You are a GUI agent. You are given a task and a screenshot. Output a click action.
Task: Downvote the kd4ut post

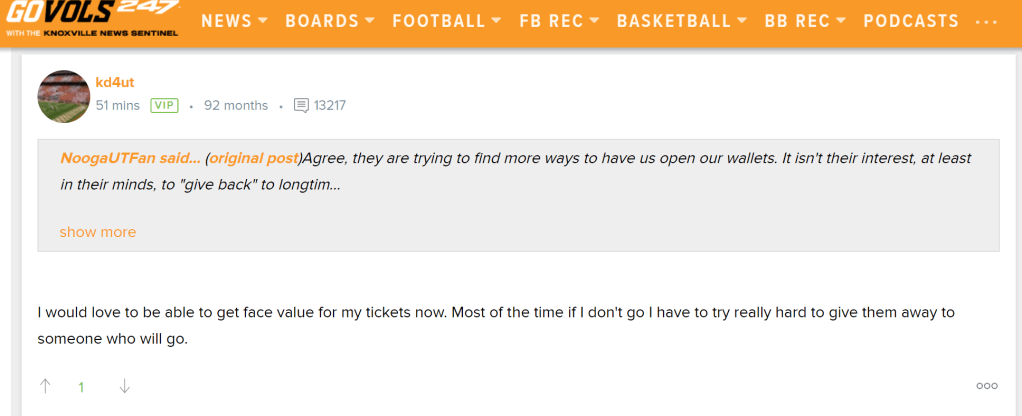pos(124,386)
